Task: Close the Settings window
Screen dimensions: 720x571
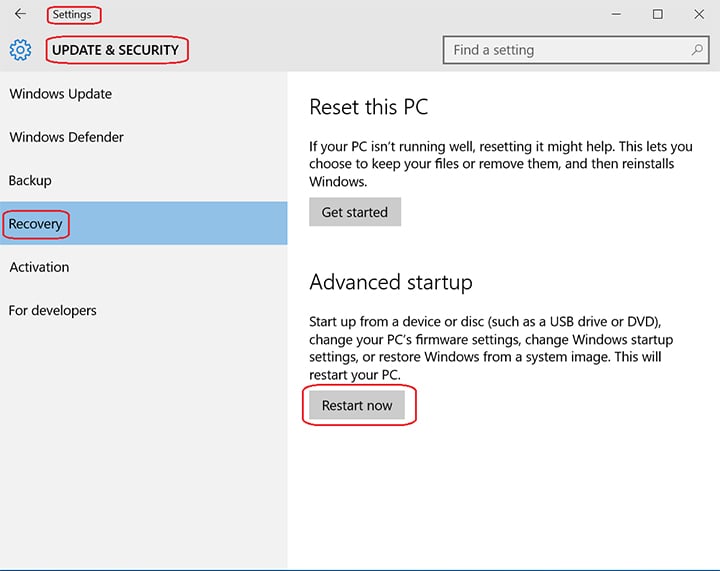Action: point(699,14)
